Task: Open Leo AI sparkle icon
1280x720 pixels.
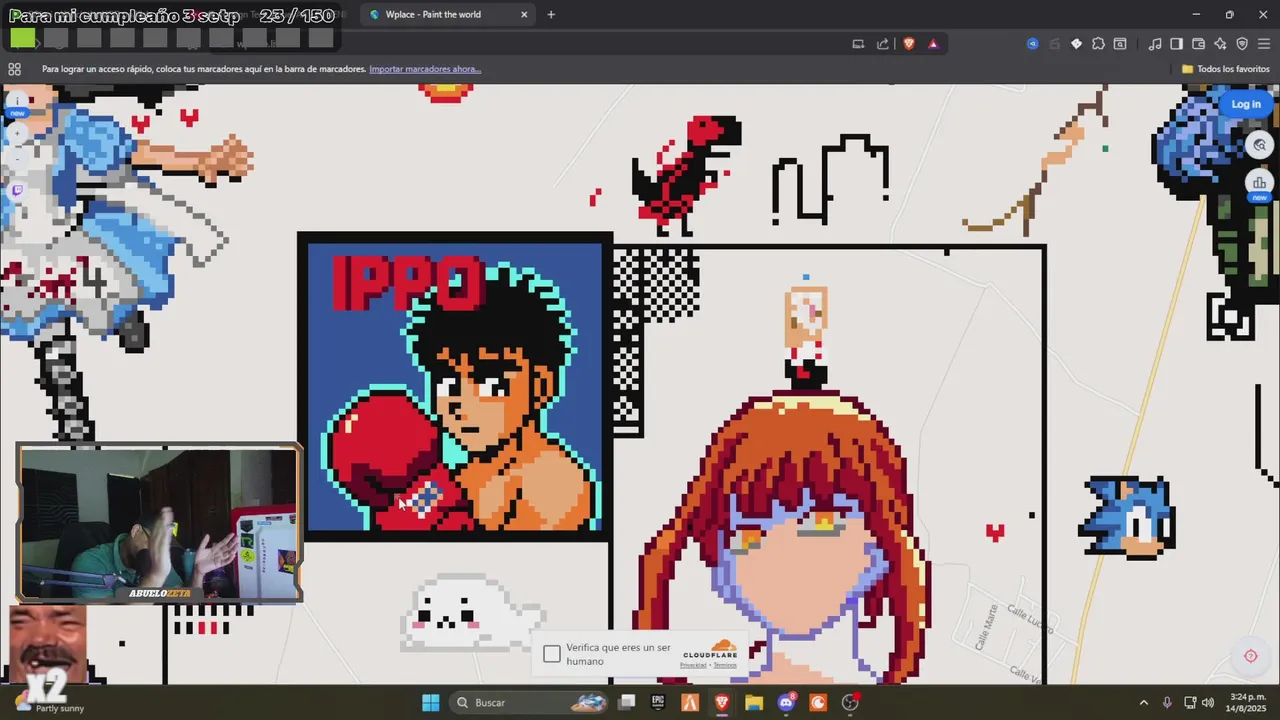Action: [x=1220, y=44]
